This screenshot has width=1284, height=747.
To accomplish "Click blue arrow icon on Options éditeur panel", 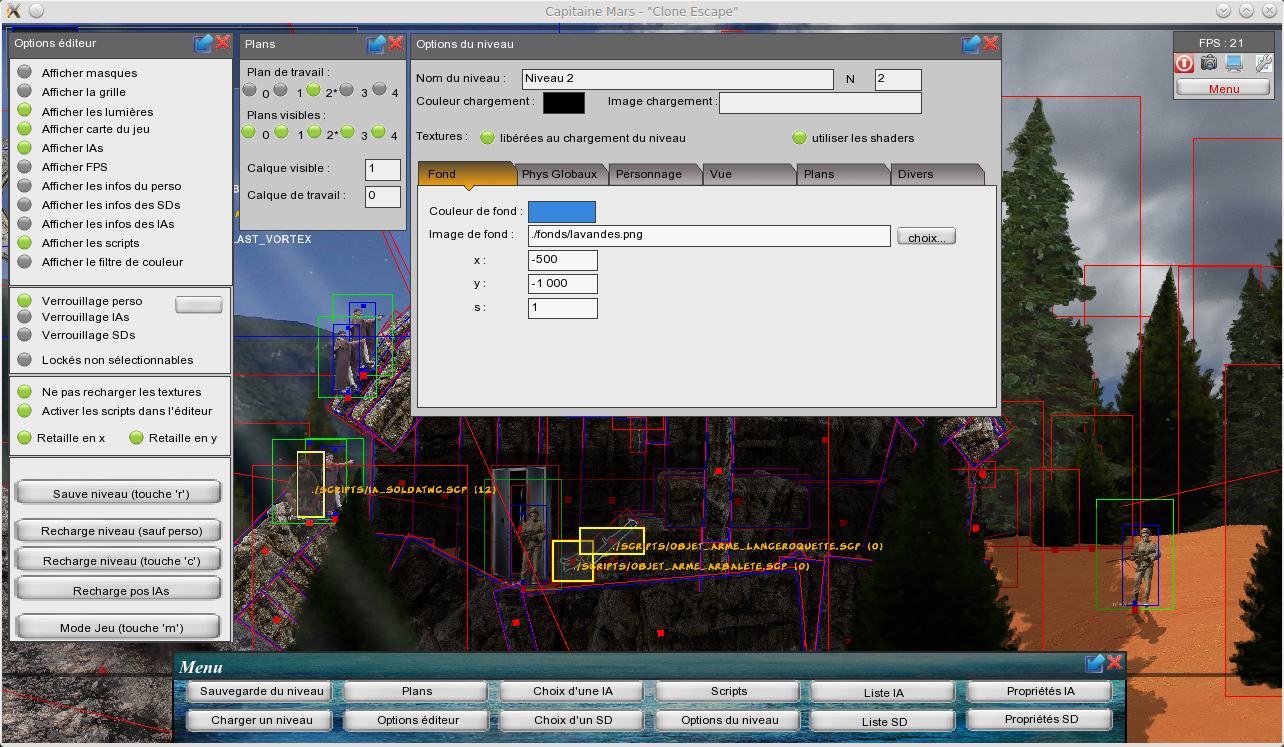I will [203, 43].
